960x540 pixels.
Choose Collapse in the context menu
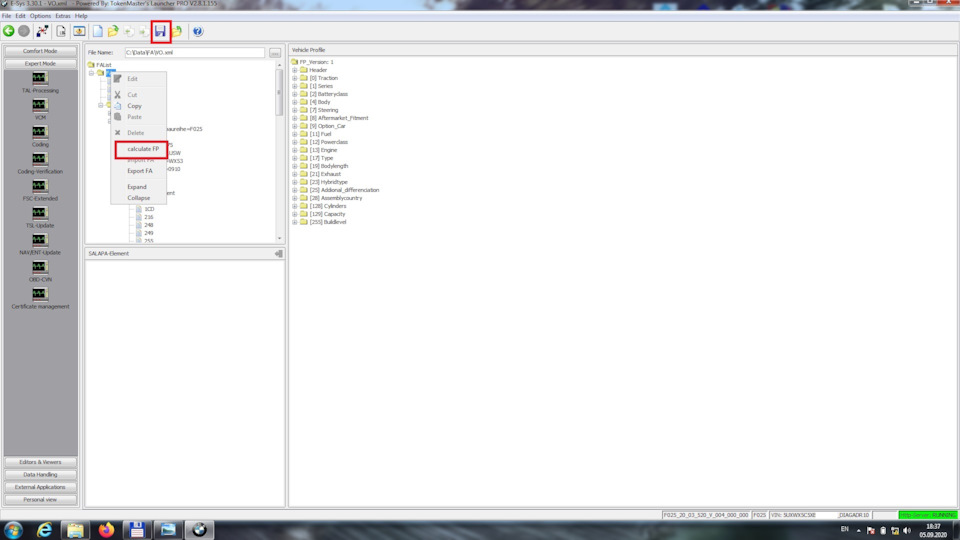coord(138,198)
